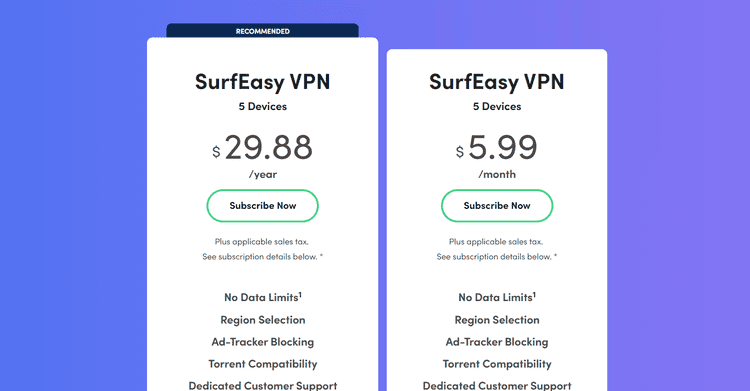Click Torrent Compatibility in the yearly plan

263,364
